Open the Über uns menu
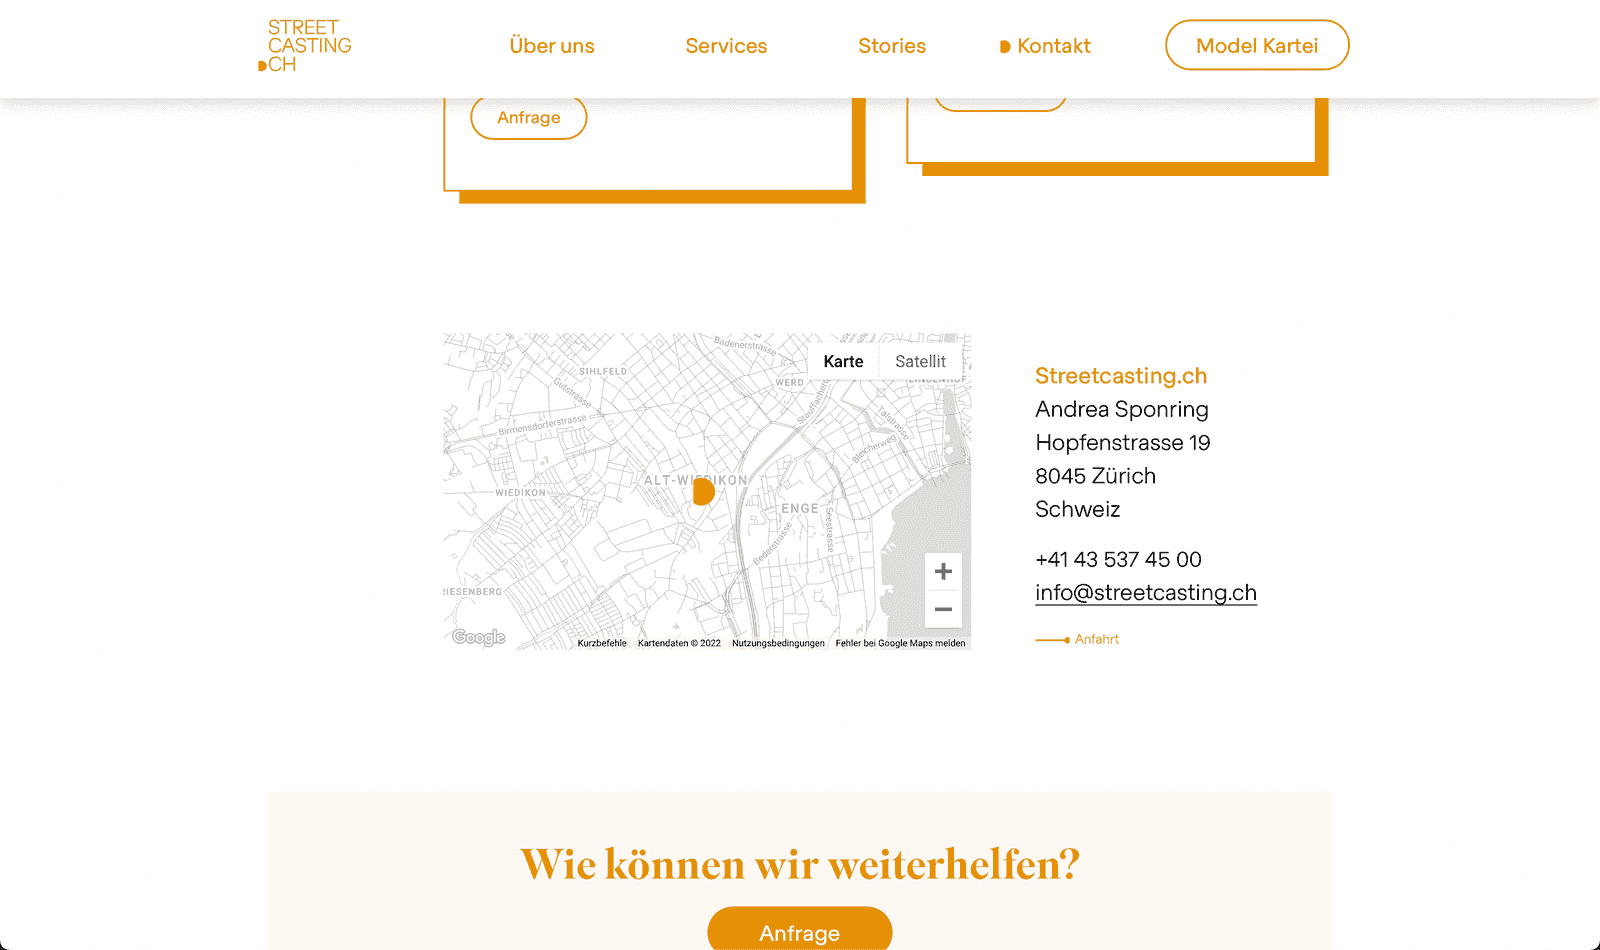Viewport: 1600px width, 950px height. click(x=552, y=46)
